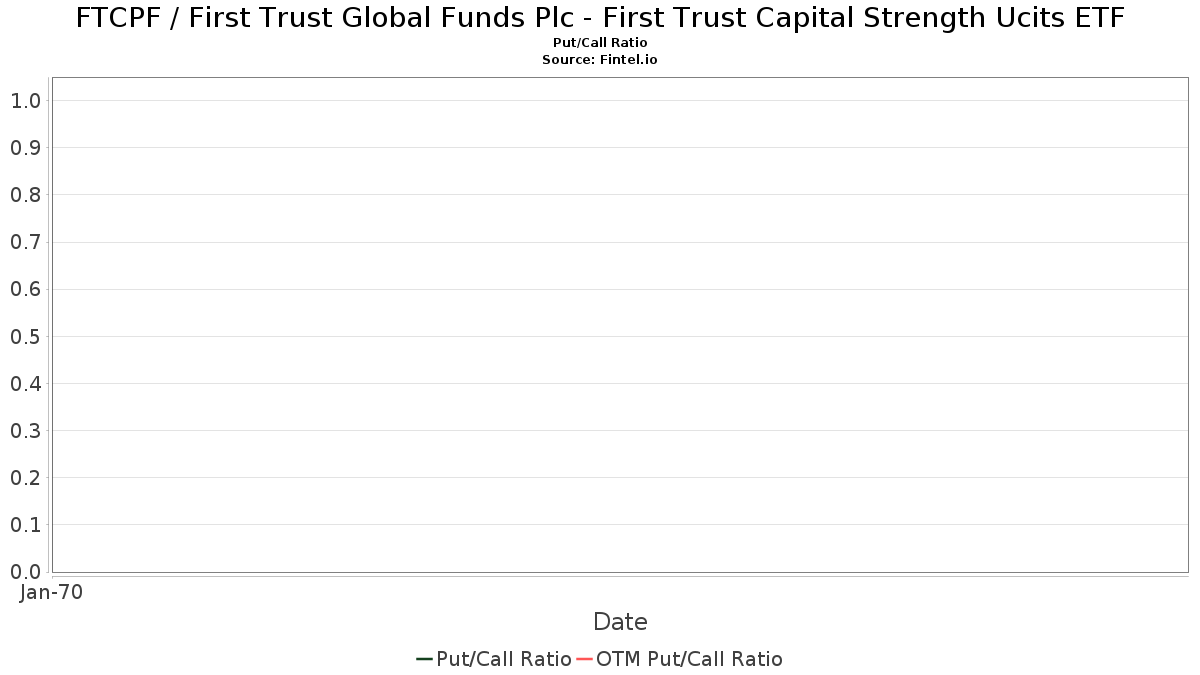Click the 0.1 y-axis tick label
The width and height of the screenshot is (1200, 675).
point(25,525)
